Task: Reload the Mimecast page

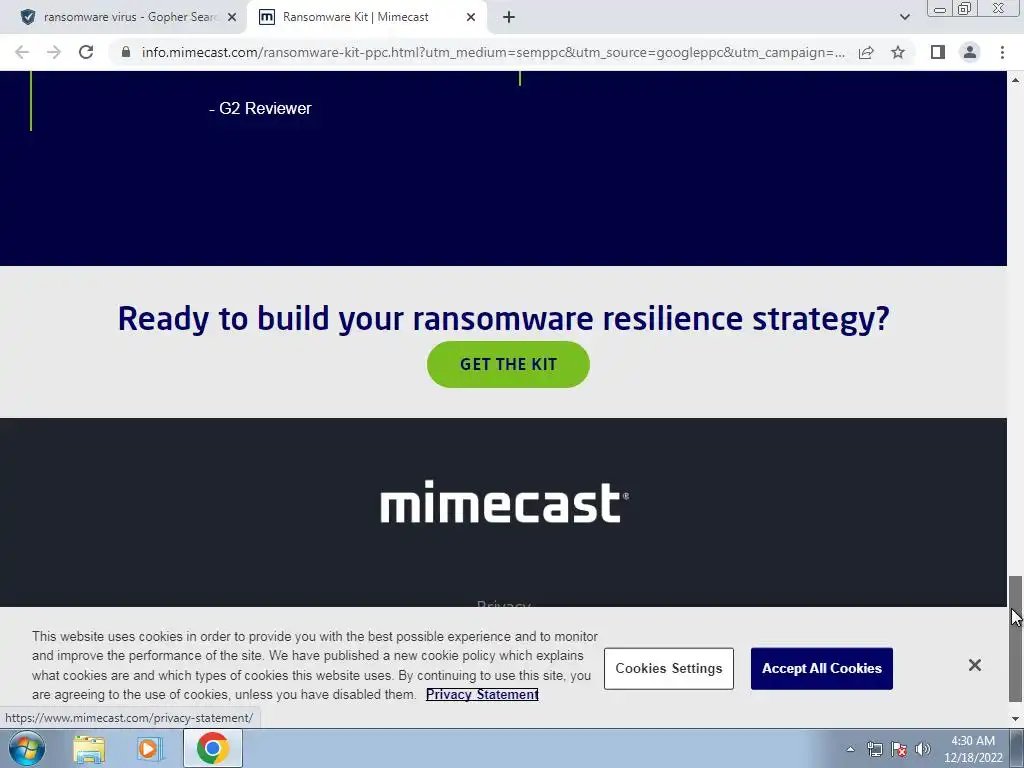Action: point(86,52)
